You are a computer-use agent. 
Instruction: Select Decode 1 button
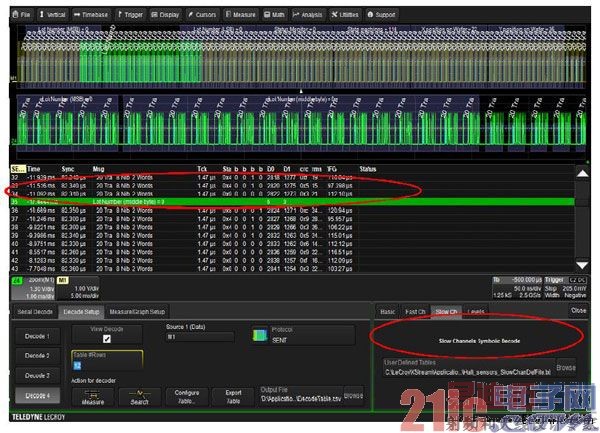tap(38, 336)
